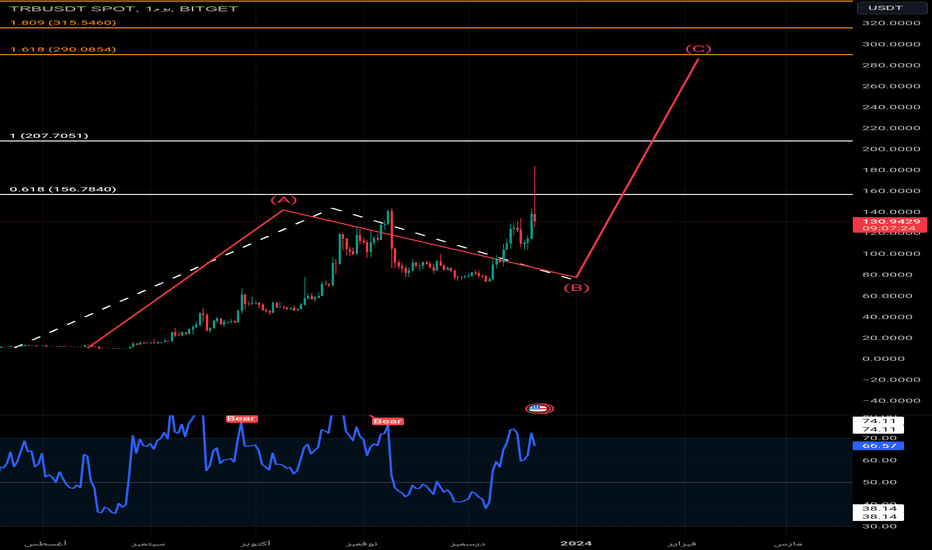The image size is (932, 550).
Task: Click the (B) wave label
Action: [576, 288]
